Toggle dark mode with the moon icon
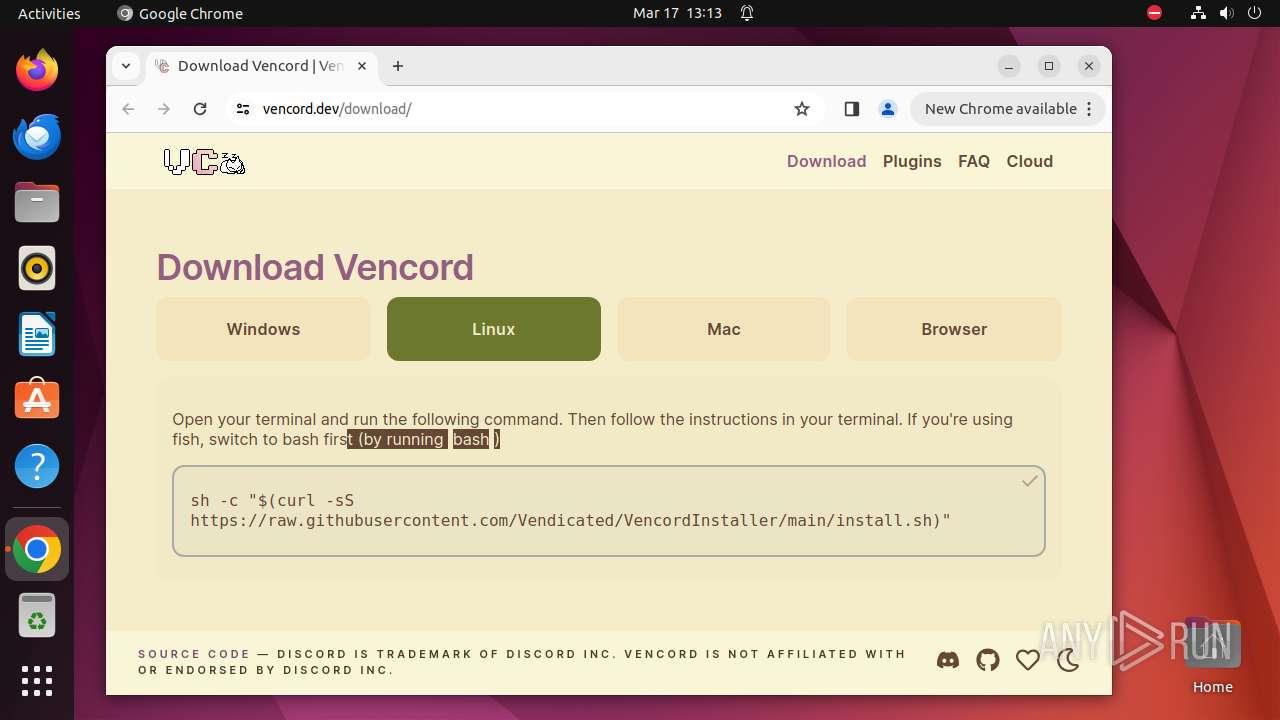 tap(1068, 660)
